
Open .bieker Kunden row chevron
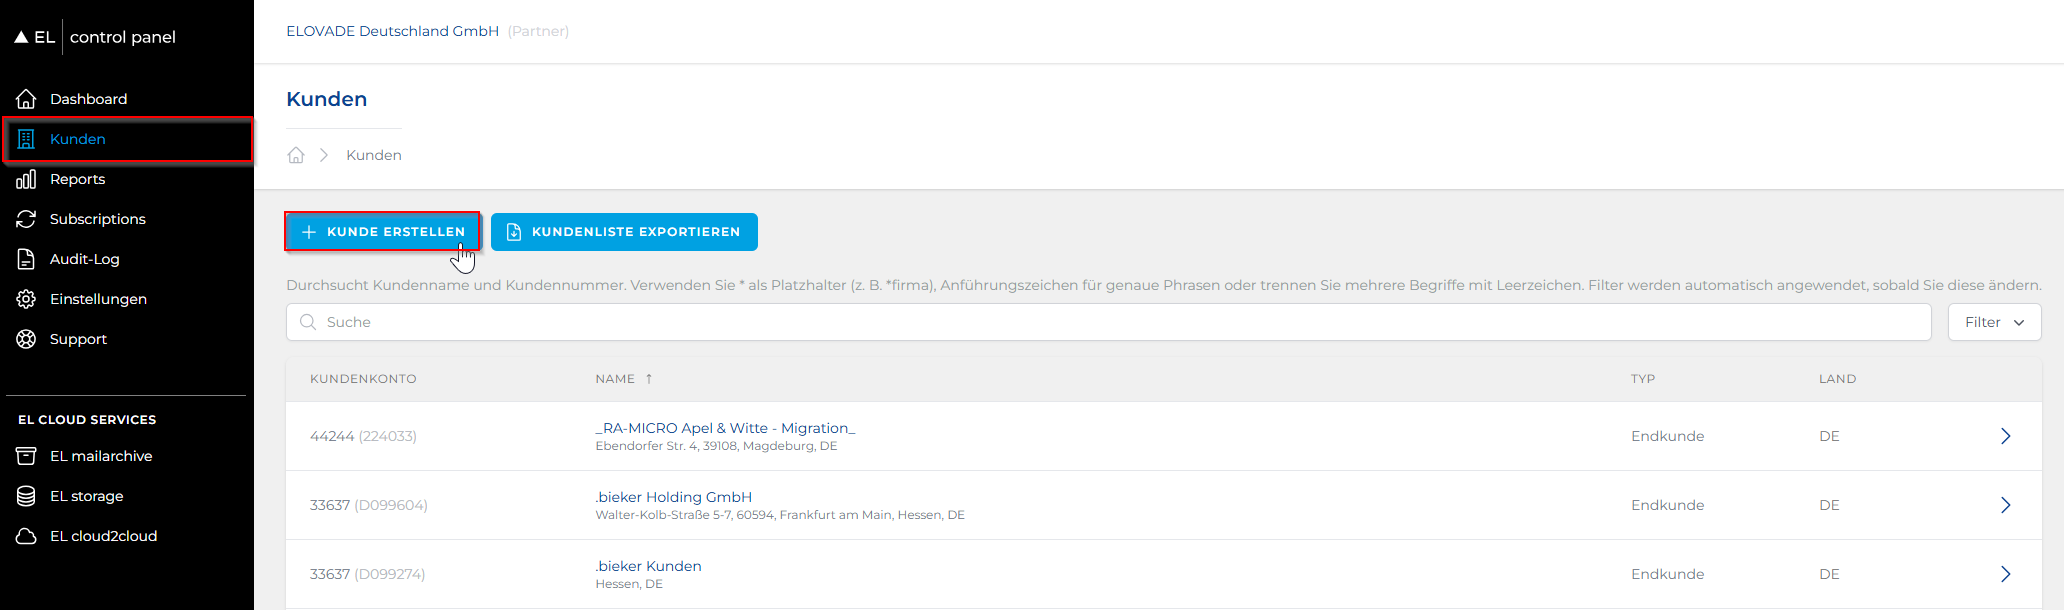coord(2005,574)
